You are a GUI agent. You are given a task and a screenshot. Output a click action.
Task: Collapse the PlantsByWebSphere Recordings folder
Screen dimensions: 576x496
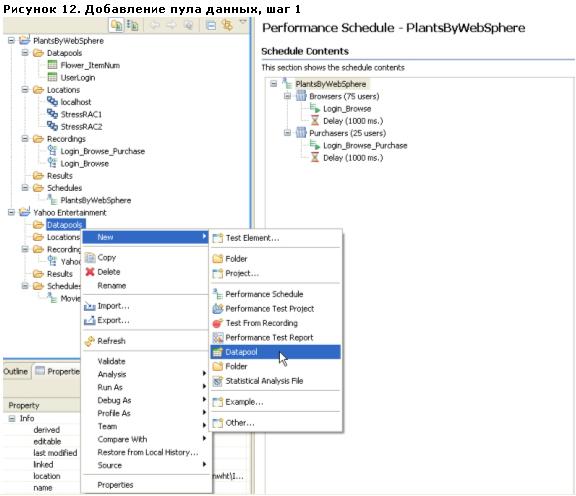[x=25, y=139]
